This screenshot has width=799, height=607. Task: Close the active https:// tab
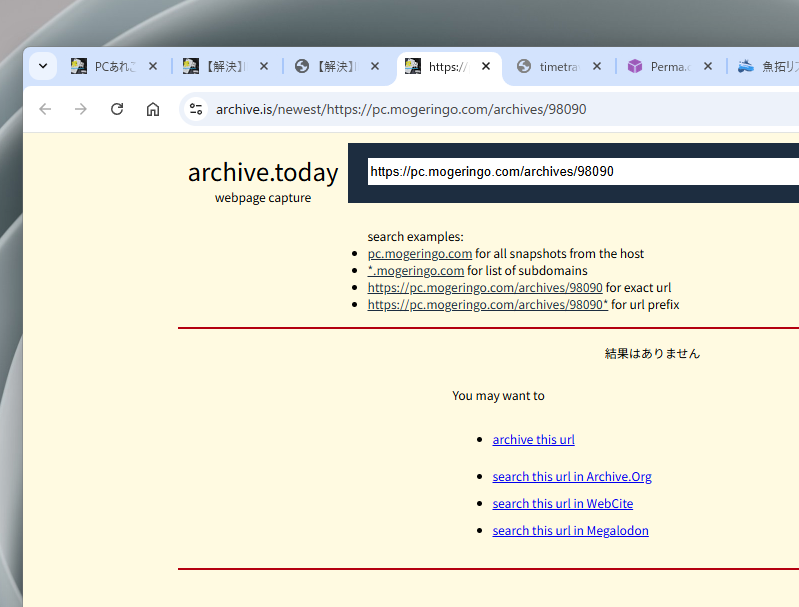(486, 66)
